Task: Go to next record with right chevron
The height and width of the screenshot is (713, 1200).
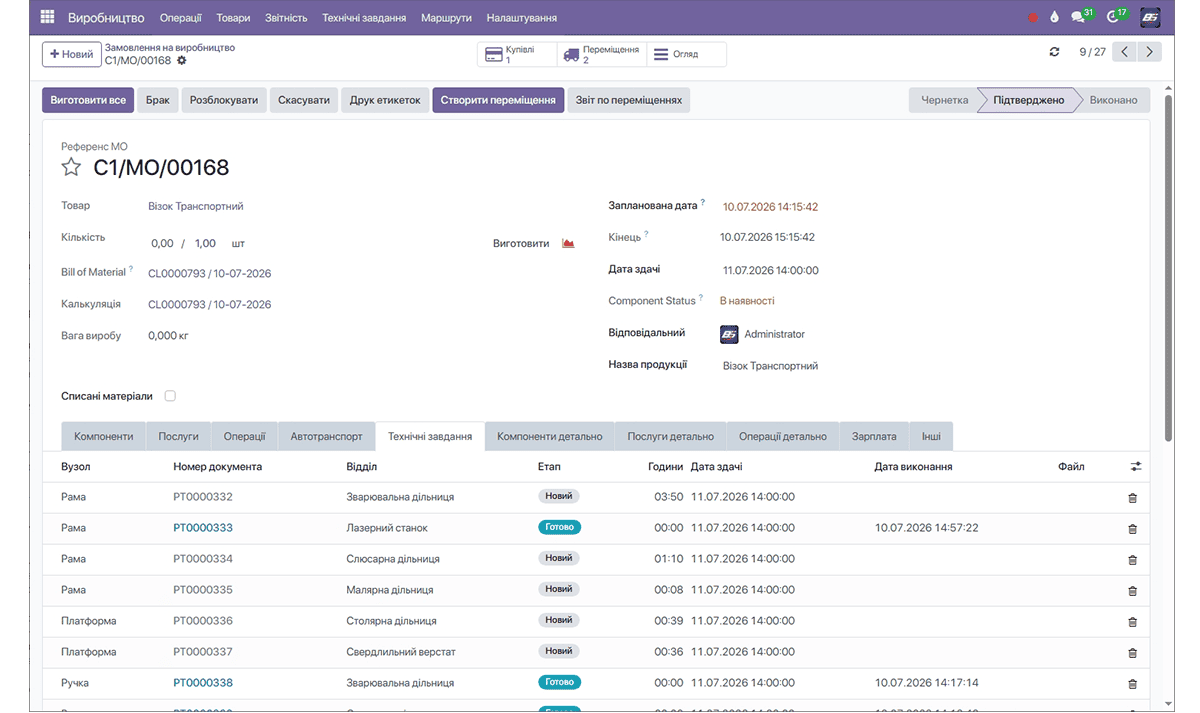Action: pos(1150,52)
